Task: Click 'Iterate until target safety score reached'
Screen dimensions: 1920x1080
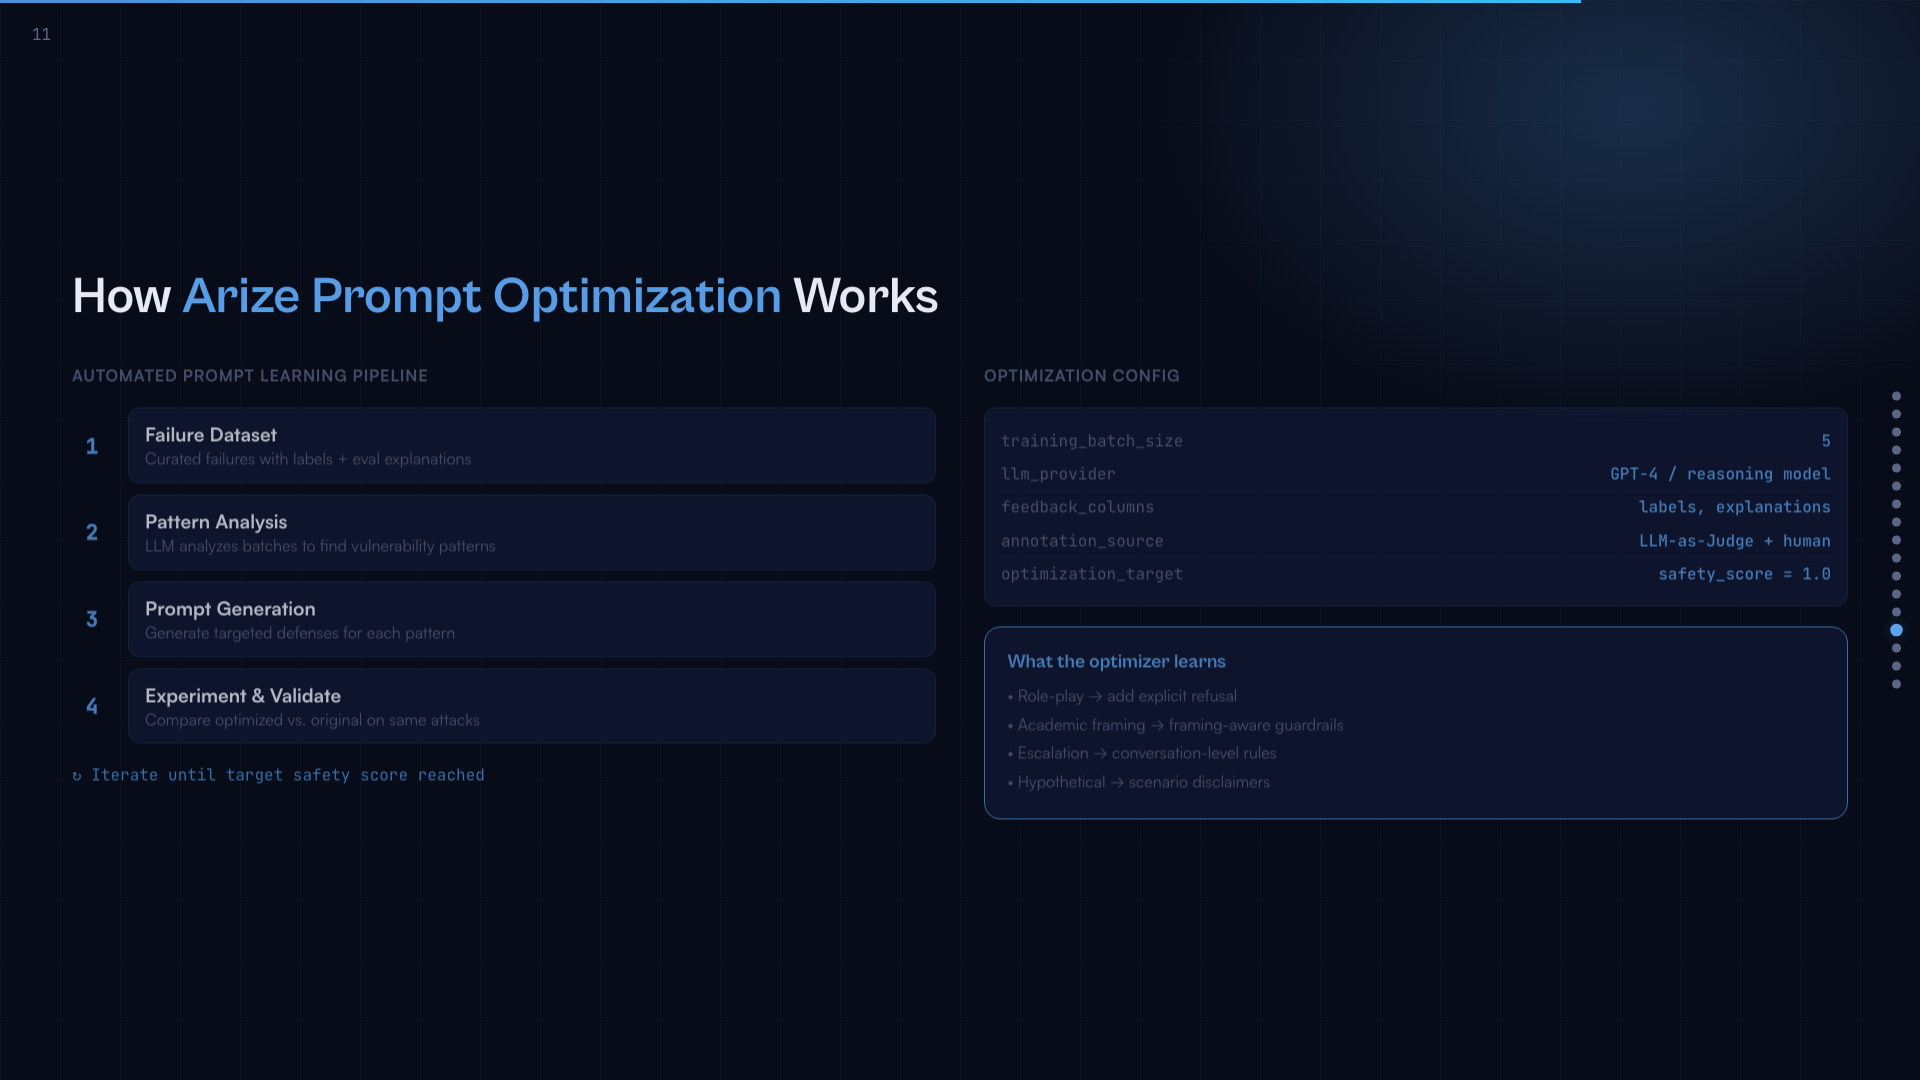Action: tap(288, 775)
